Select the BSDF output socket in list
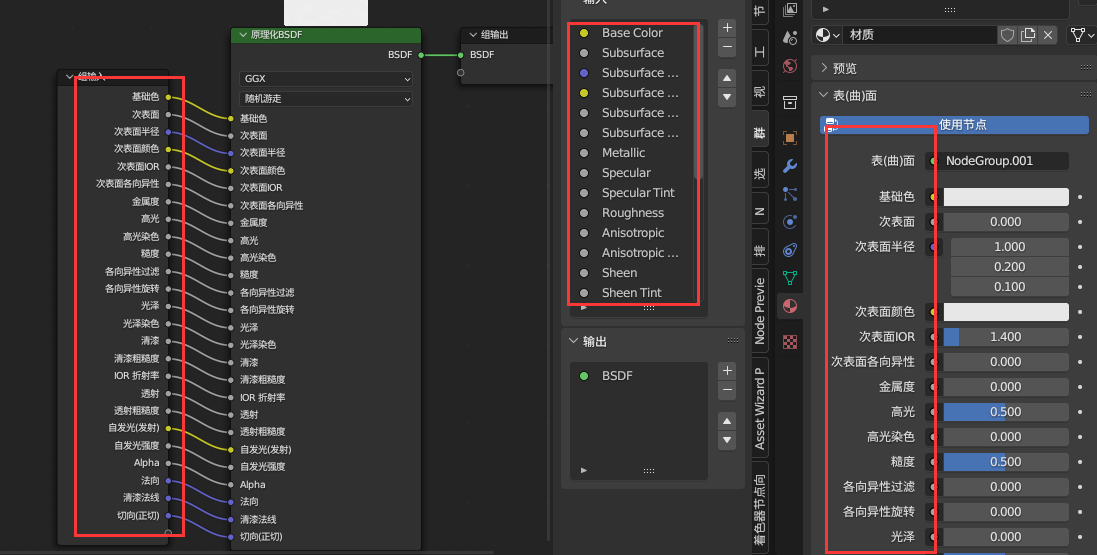This screenshot has width=1097, height=555. click(x=638, y=376)
